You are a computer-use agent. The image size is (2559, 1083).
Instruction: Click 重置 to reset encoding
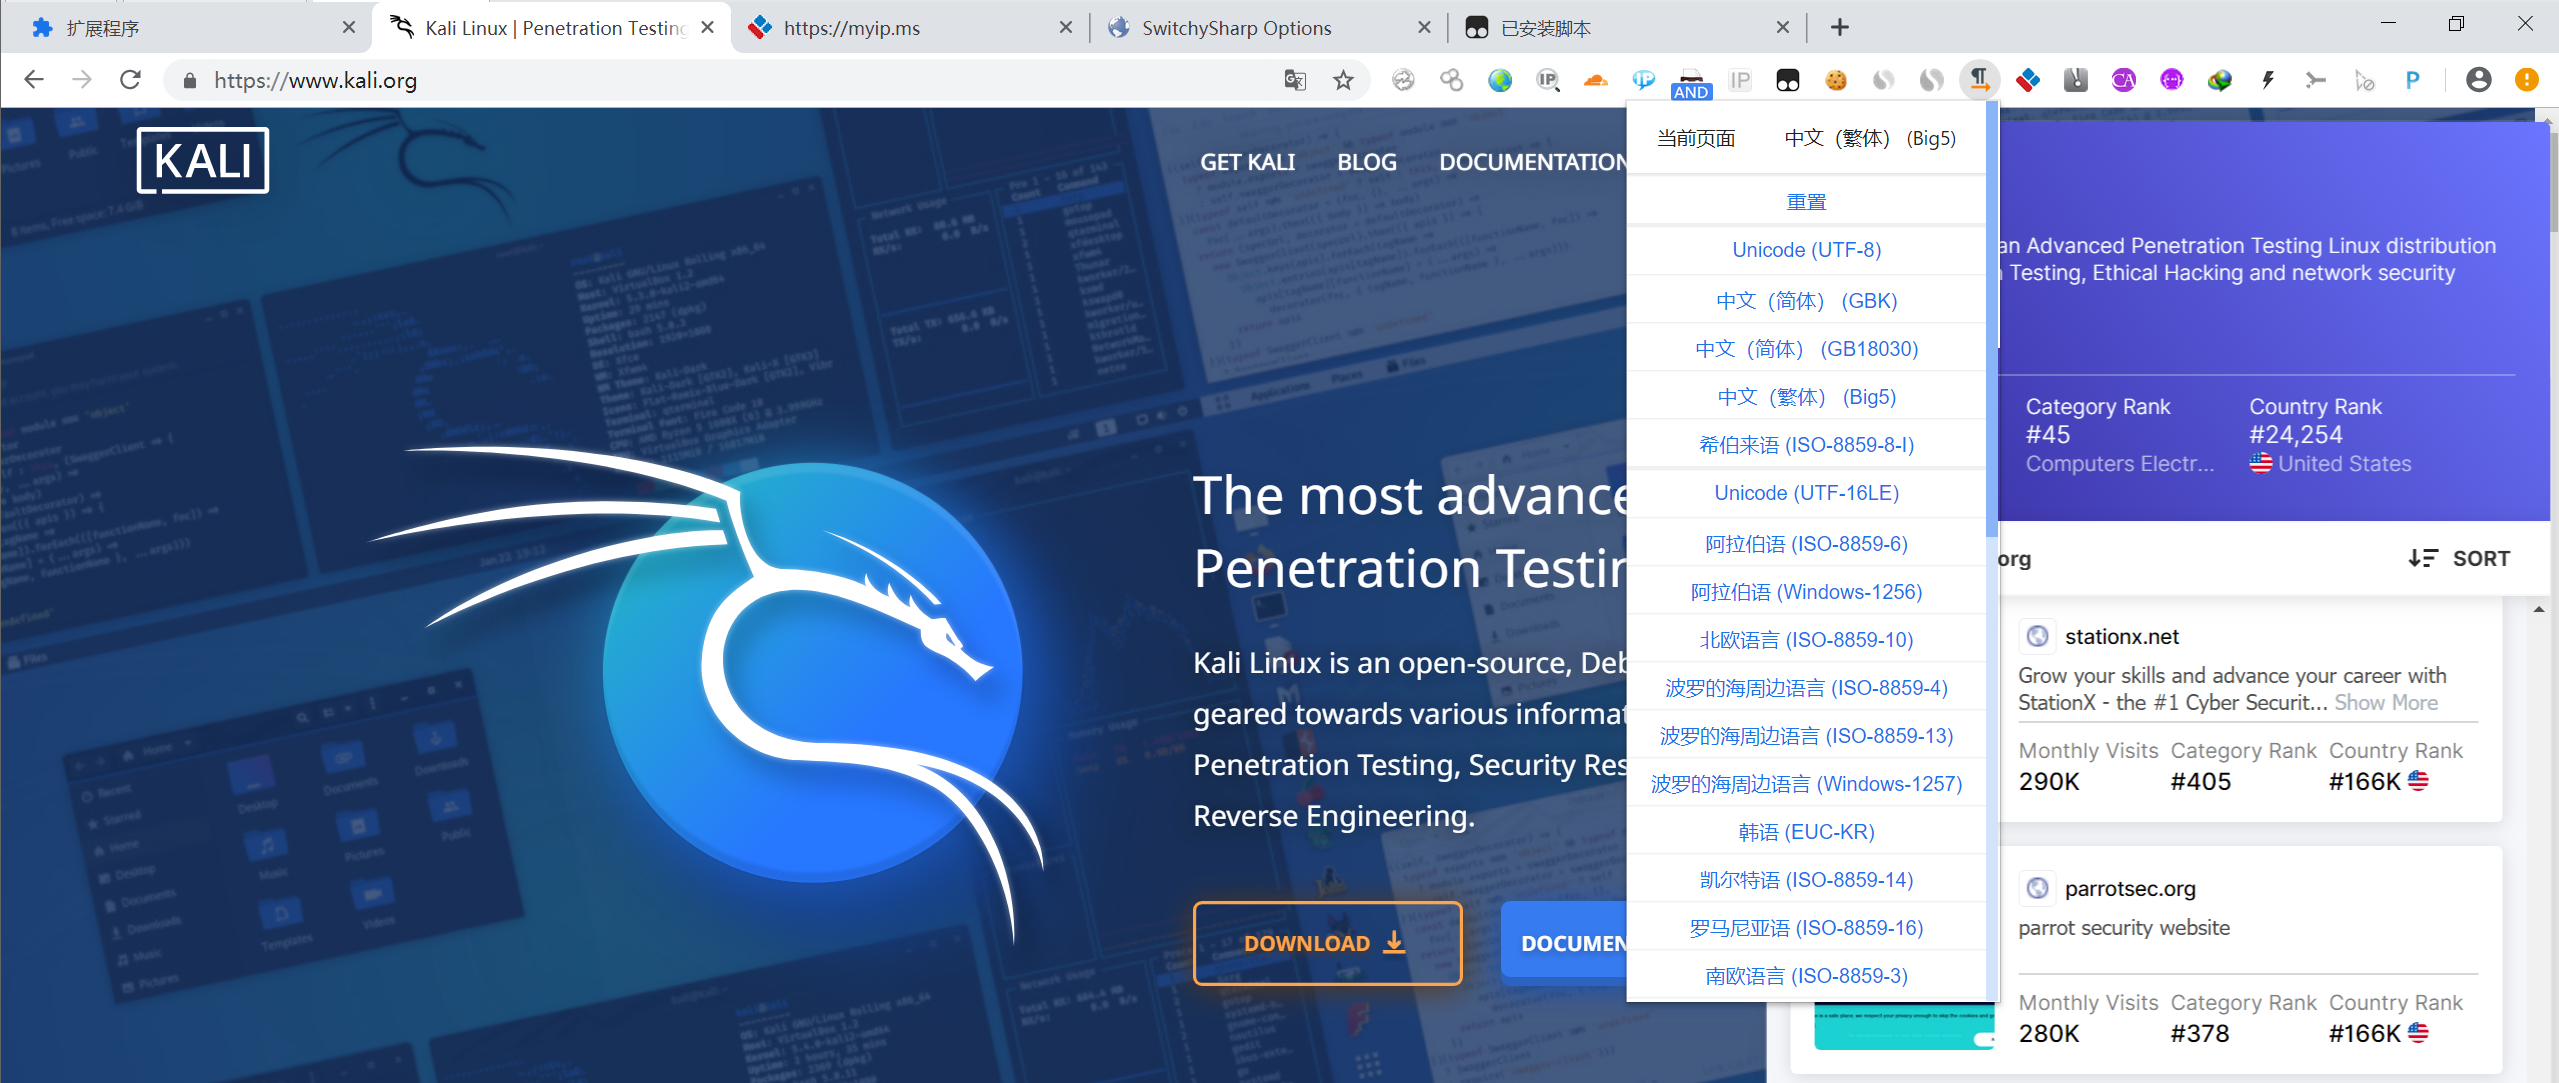[1806, 202]
